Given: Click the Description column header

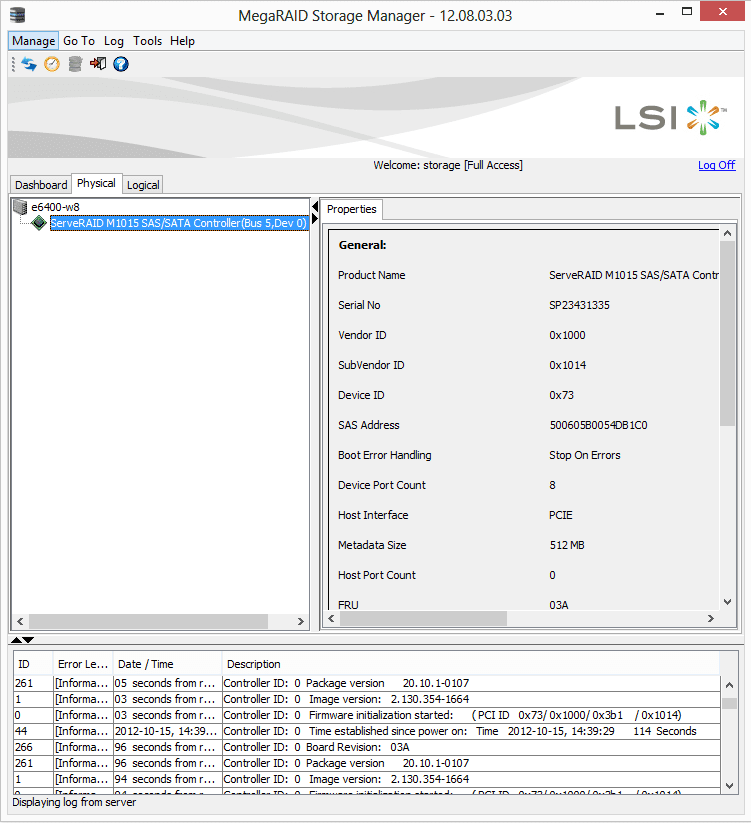Looking at the screenshot, I should tap(470, 664).
